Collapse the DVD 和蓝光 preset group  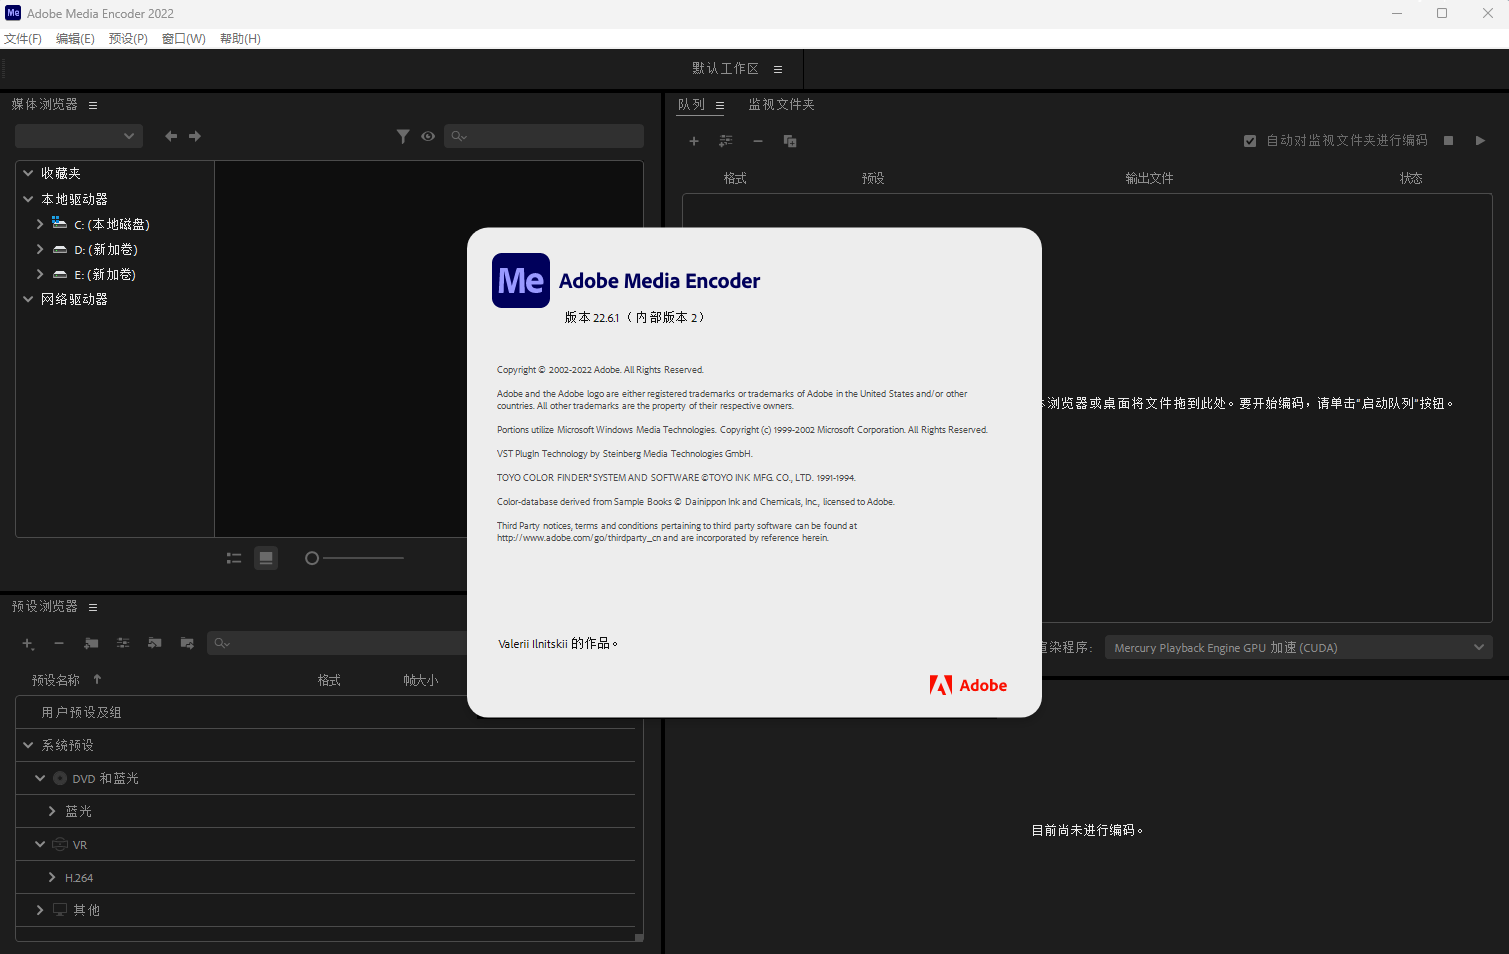40,778
